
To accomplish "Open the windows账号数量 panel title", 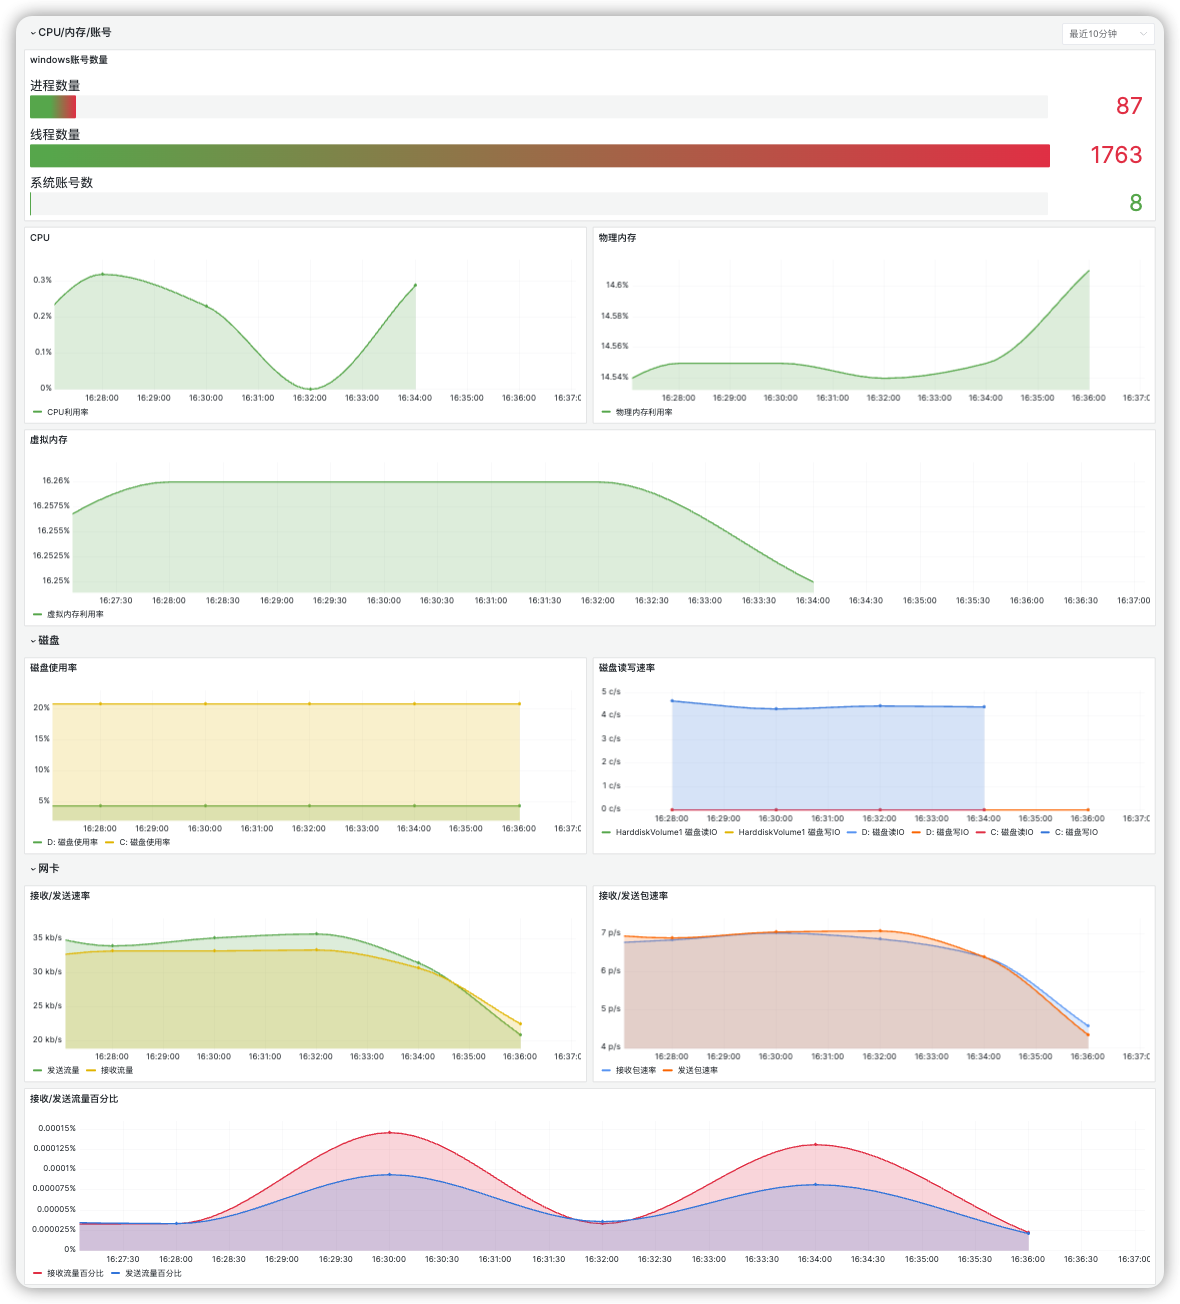I will (x=69, y=60).
